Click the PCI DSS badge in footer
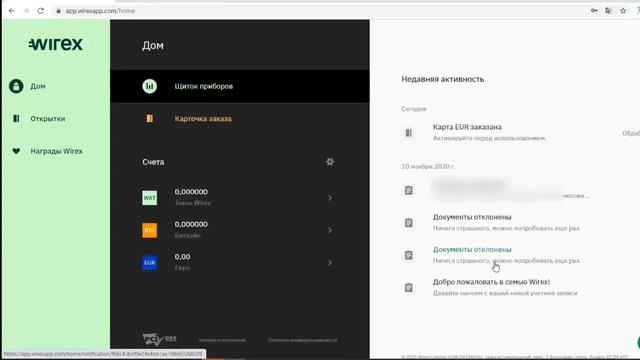Viewport: 640px width, 360px height. click(159, 339)
